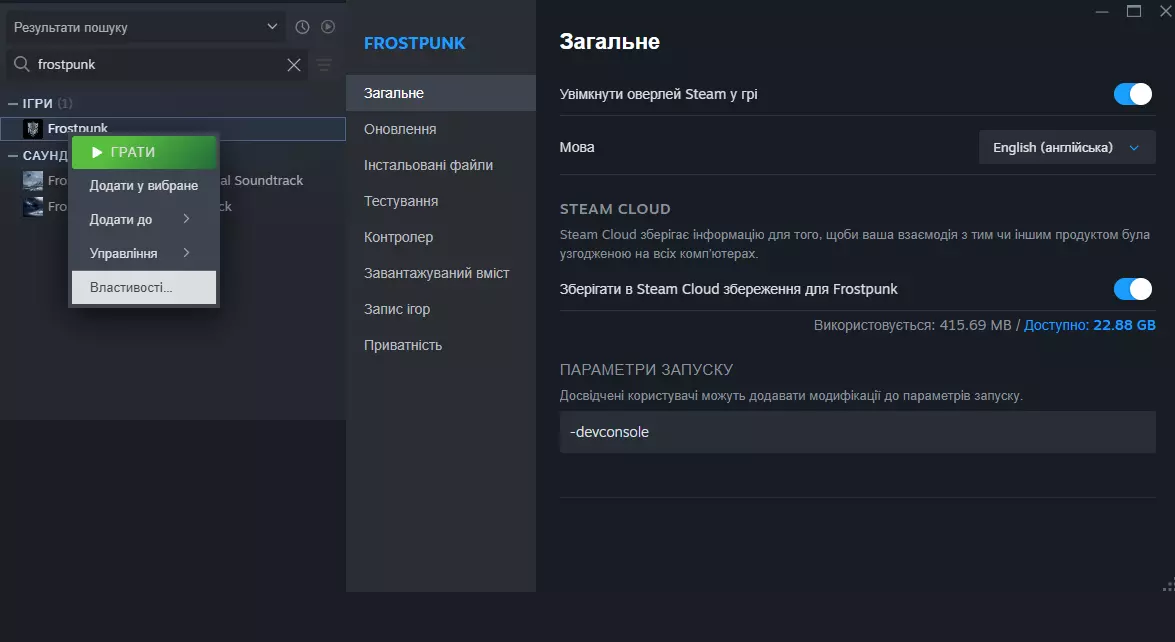Select the Frostpunk row in games list

[x=173, y=129]
